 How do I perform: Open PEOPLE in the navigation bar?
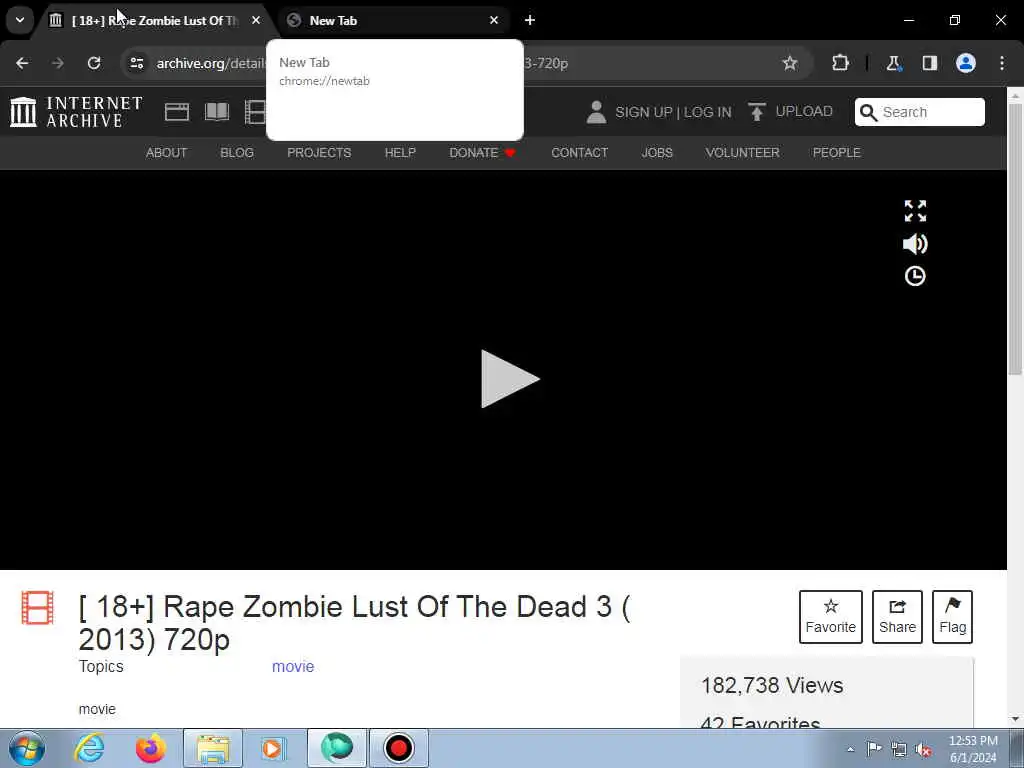click(837, 153)
